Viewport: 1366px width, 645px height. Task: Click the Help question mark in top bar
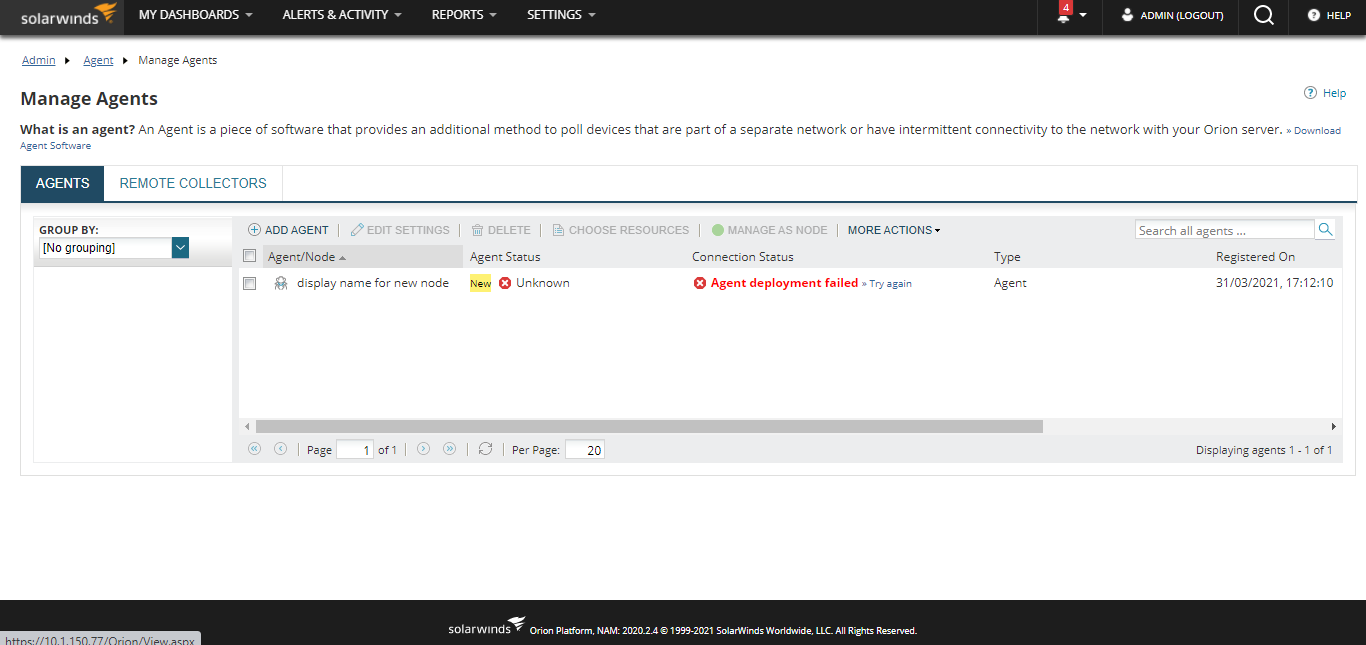[x=1314, y=15]
